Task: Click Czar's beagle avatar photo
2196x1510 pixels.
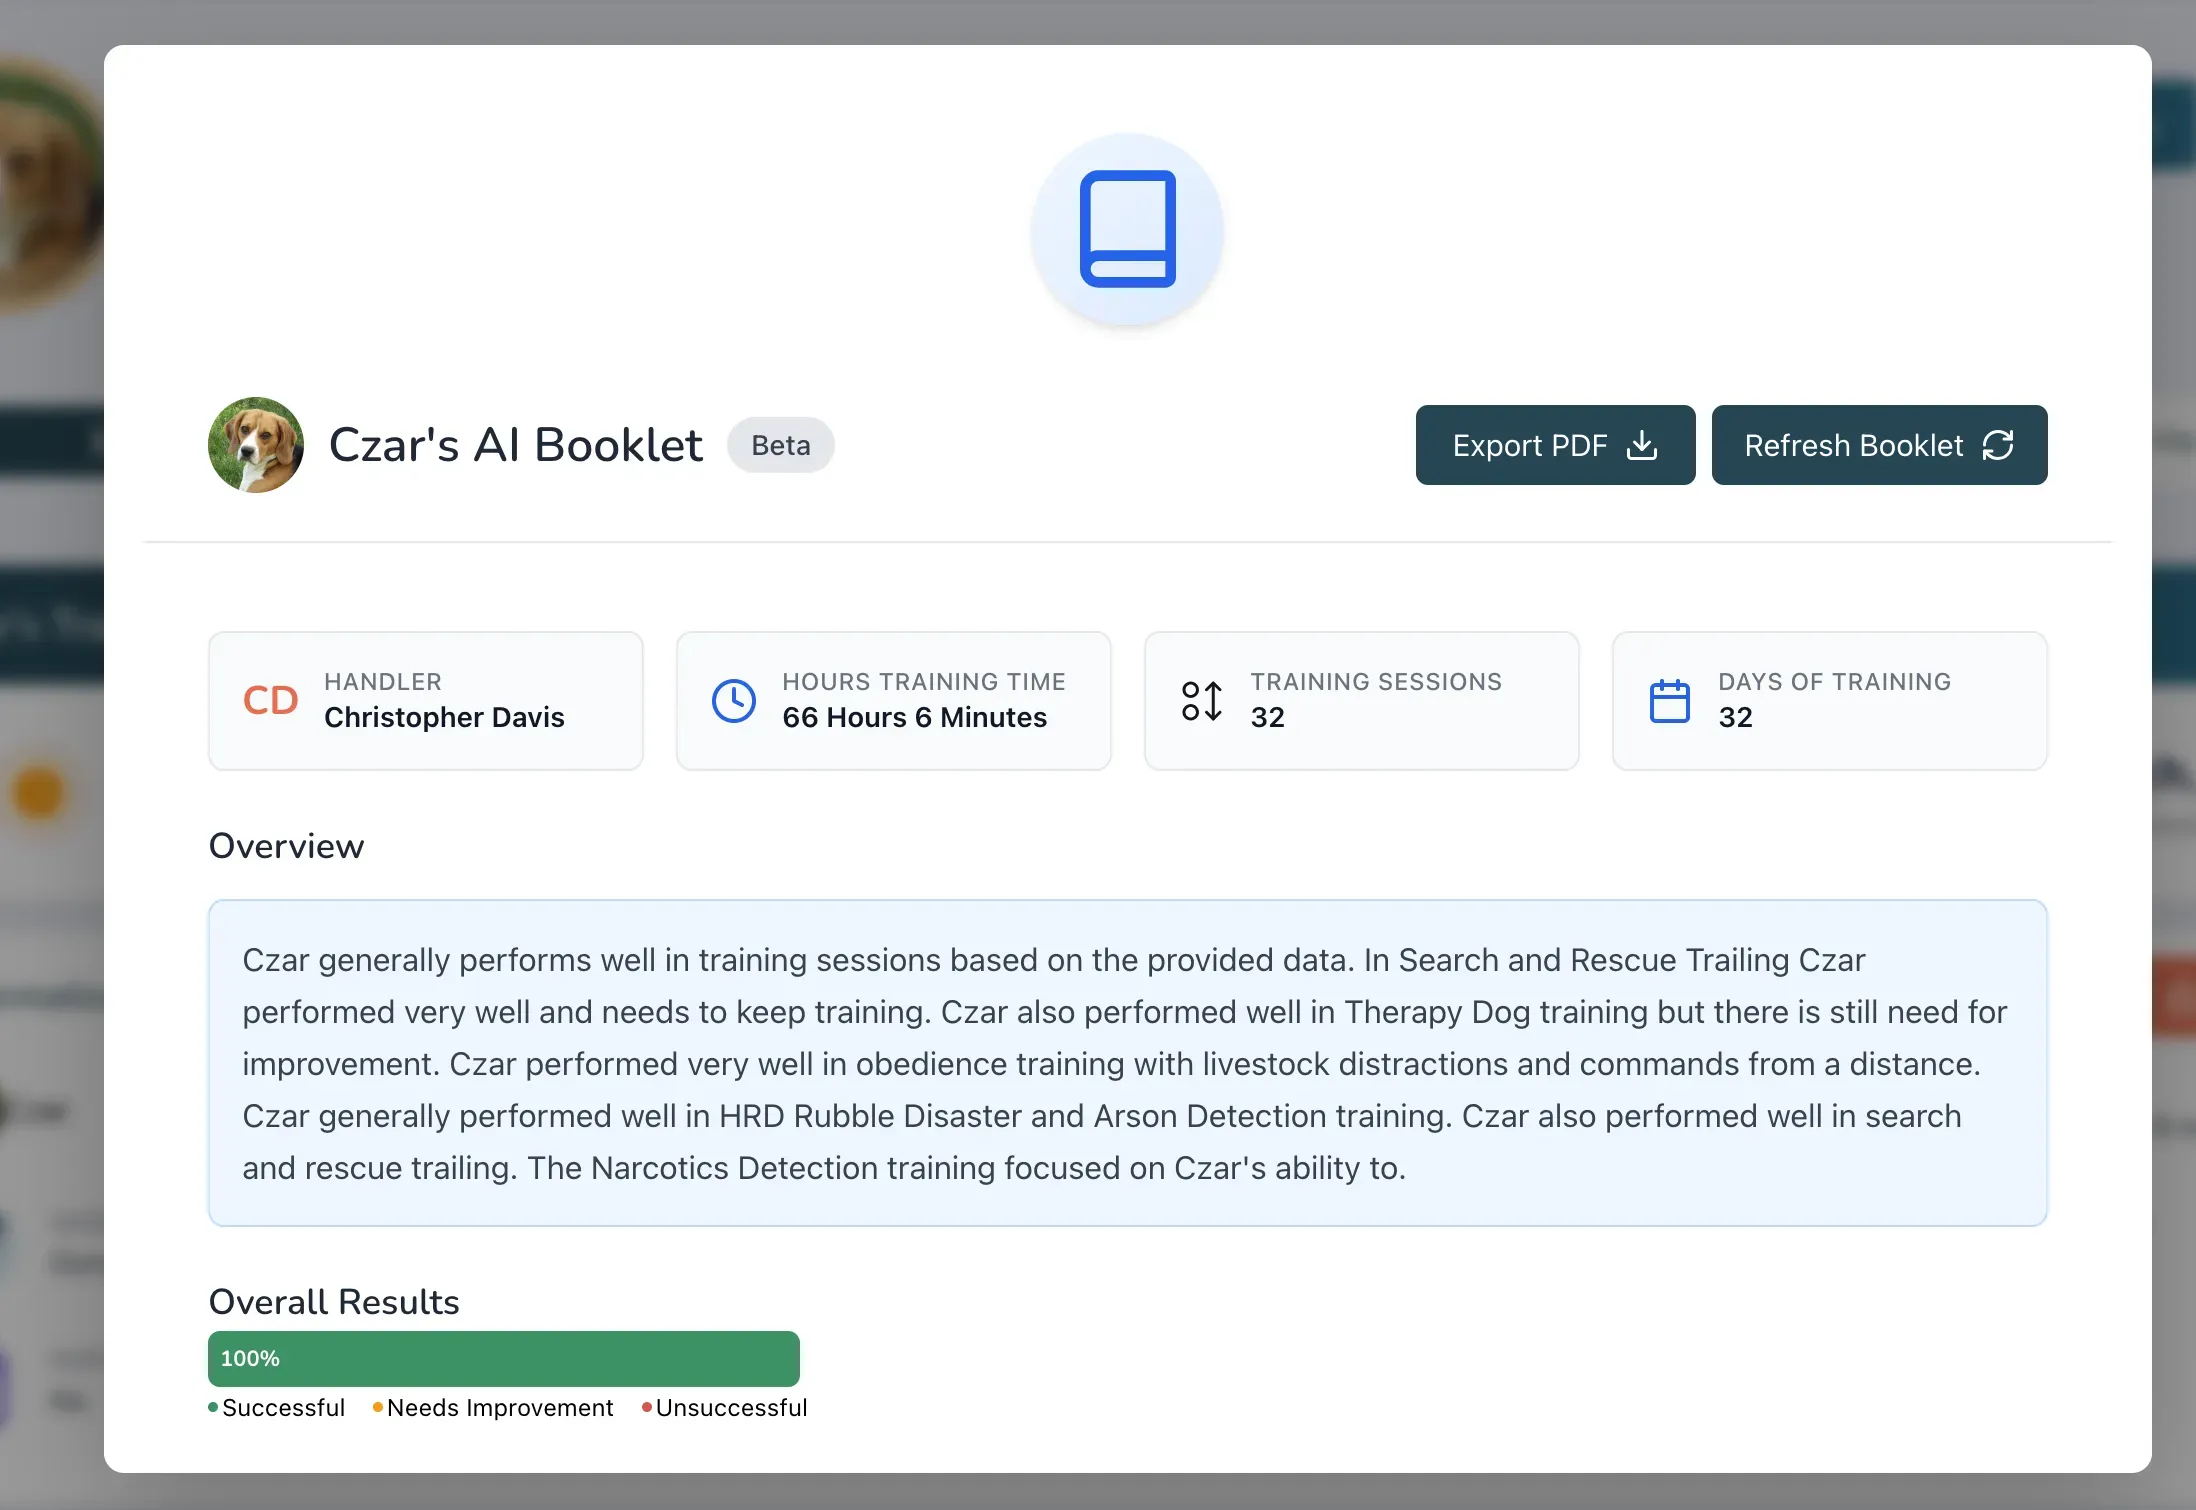Action: tap(256, 445)
